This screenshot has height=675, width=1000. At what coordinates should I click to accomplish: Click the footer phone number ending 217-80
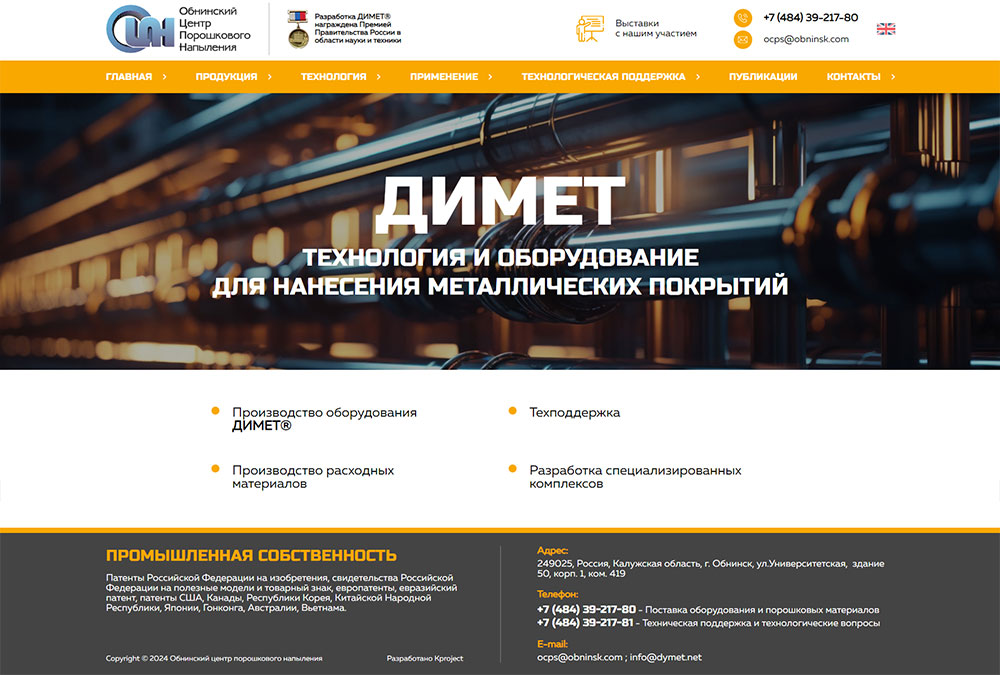coord(586,610)
